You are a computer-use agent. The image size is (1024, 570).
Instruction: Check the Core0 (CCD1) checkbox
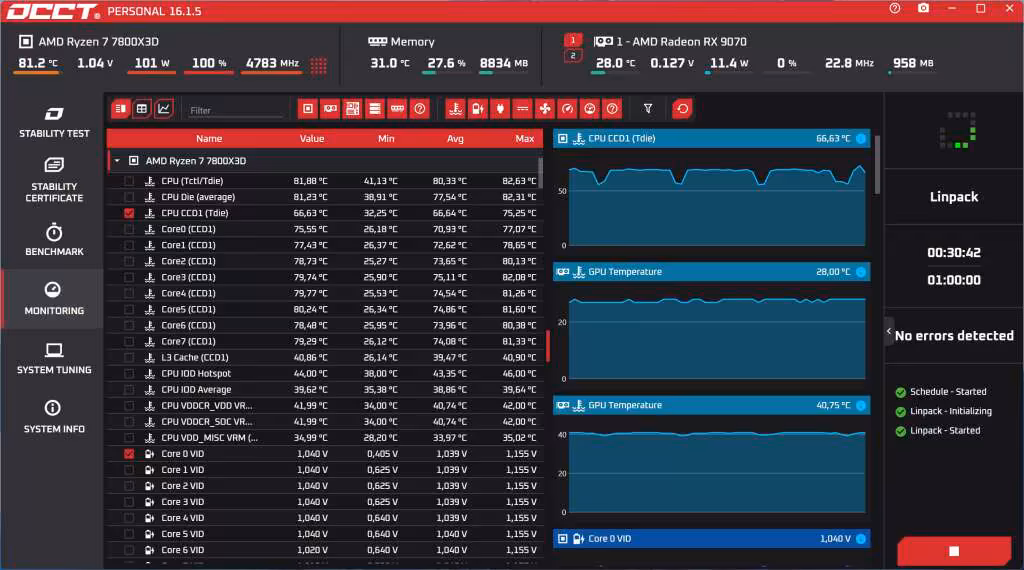[129, 229]
